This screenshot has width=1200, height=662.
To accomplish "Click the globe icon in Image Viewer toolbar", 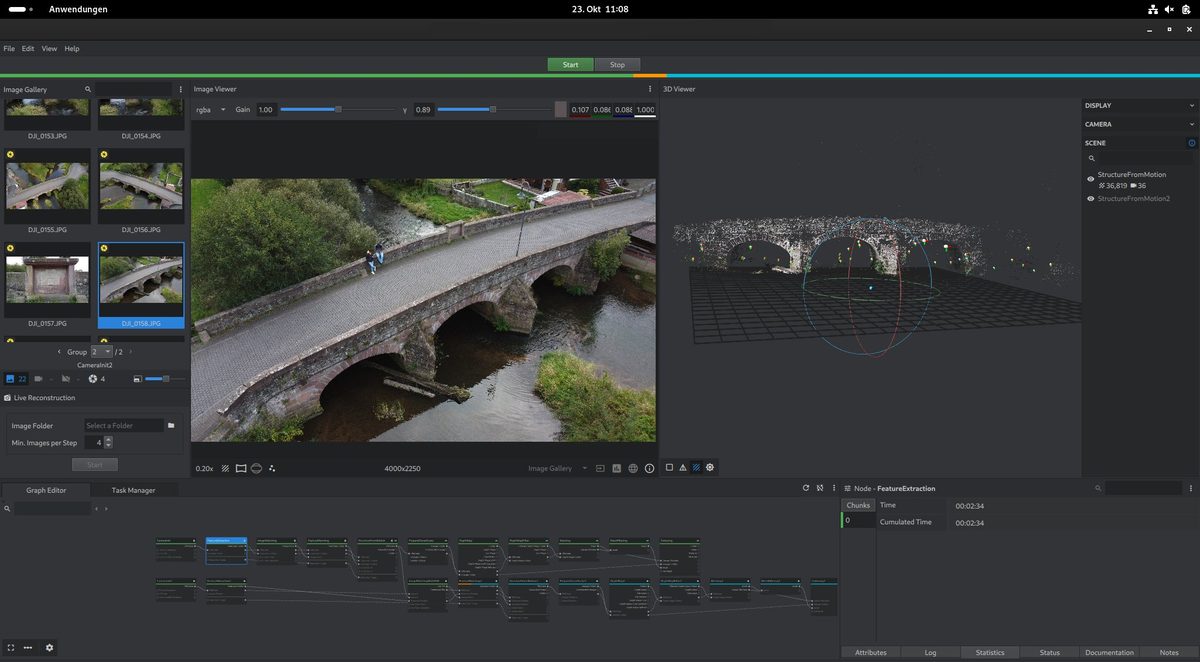I will 633,468.
